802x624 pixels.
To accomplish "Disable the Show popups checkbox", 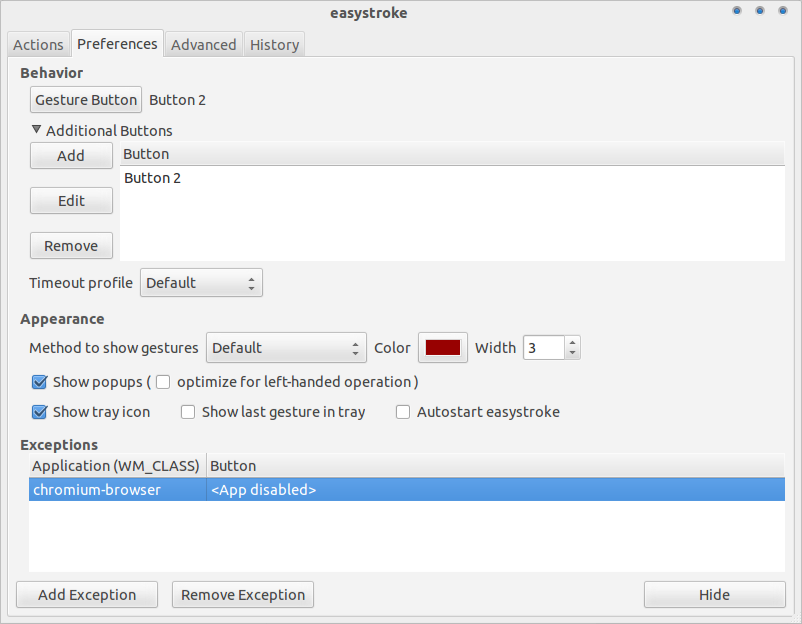I will (x=39, y=382).
